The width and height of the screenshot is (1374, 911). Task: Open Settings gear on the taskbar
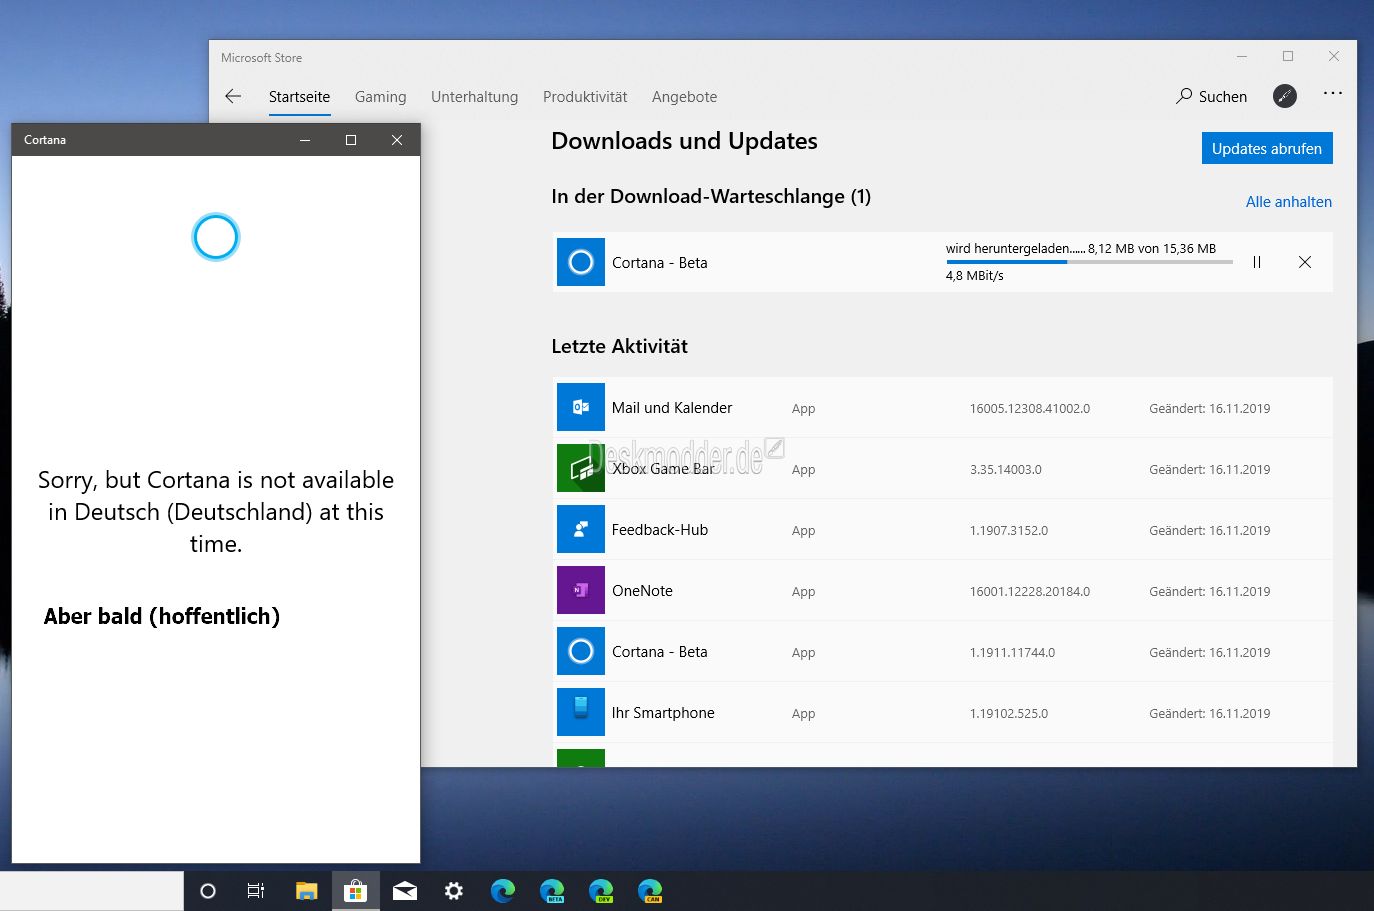(x=454, y=891)
